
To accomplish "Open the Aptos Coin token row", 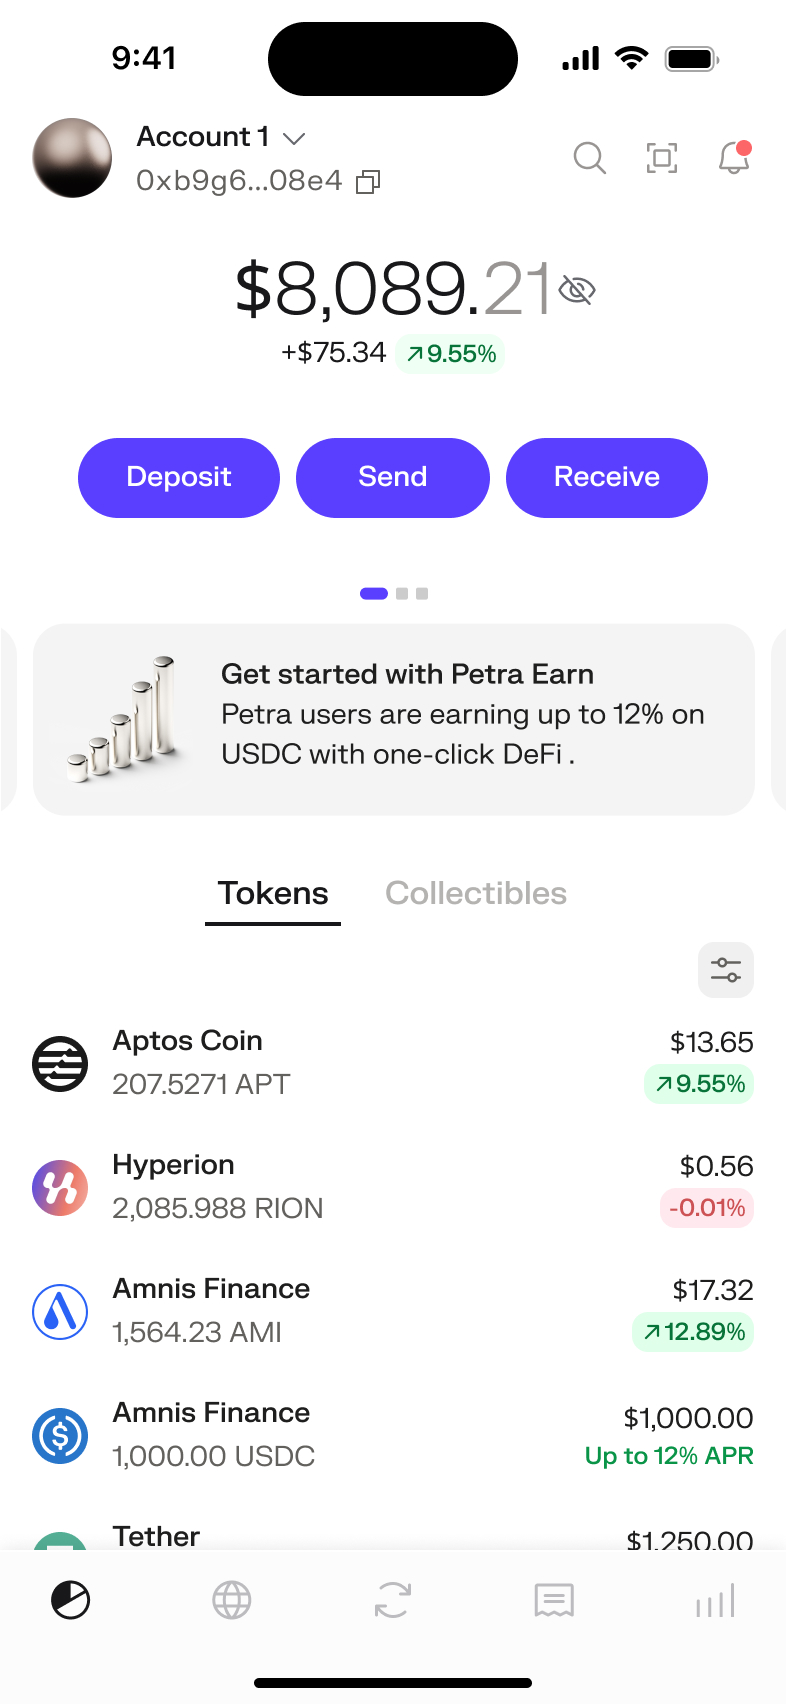I will (393, 1063).
